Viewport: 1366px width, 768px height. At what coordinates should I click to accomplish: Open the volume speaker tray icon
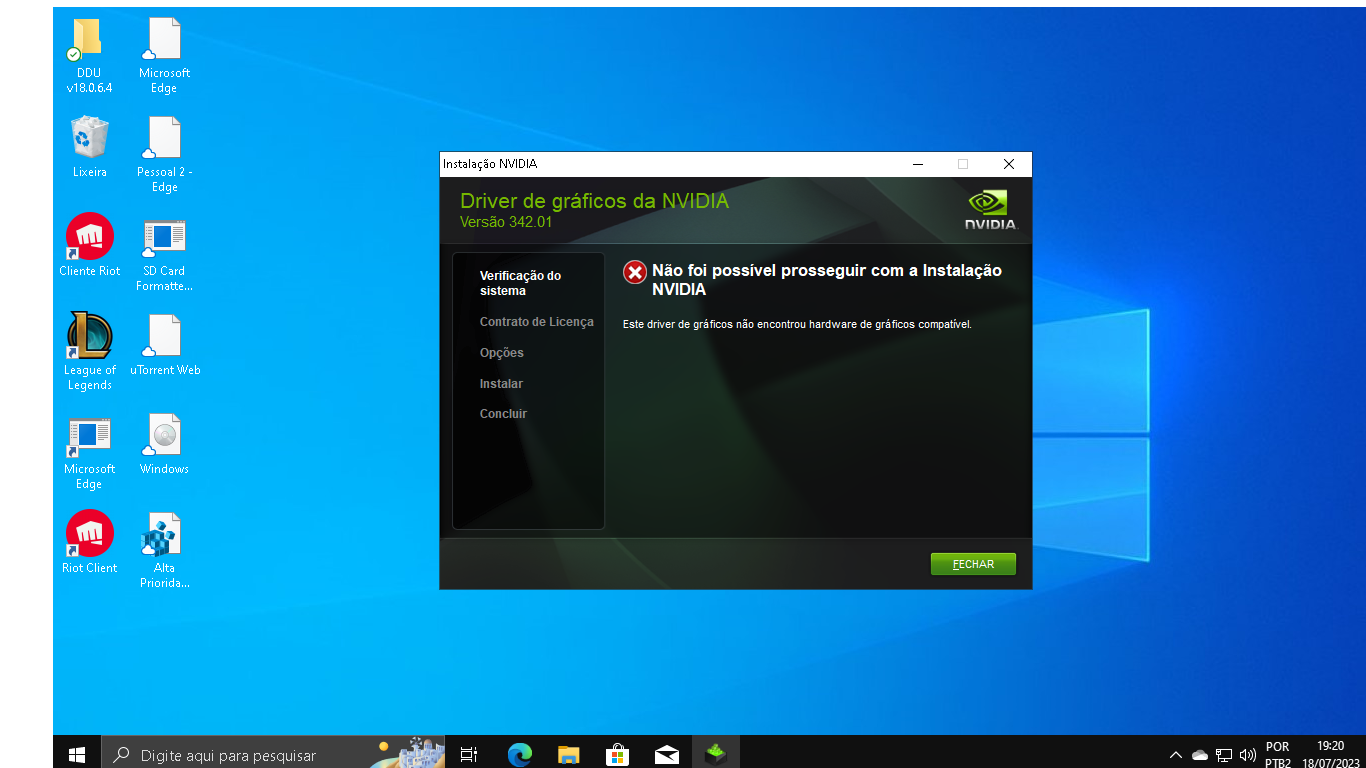1247,755
